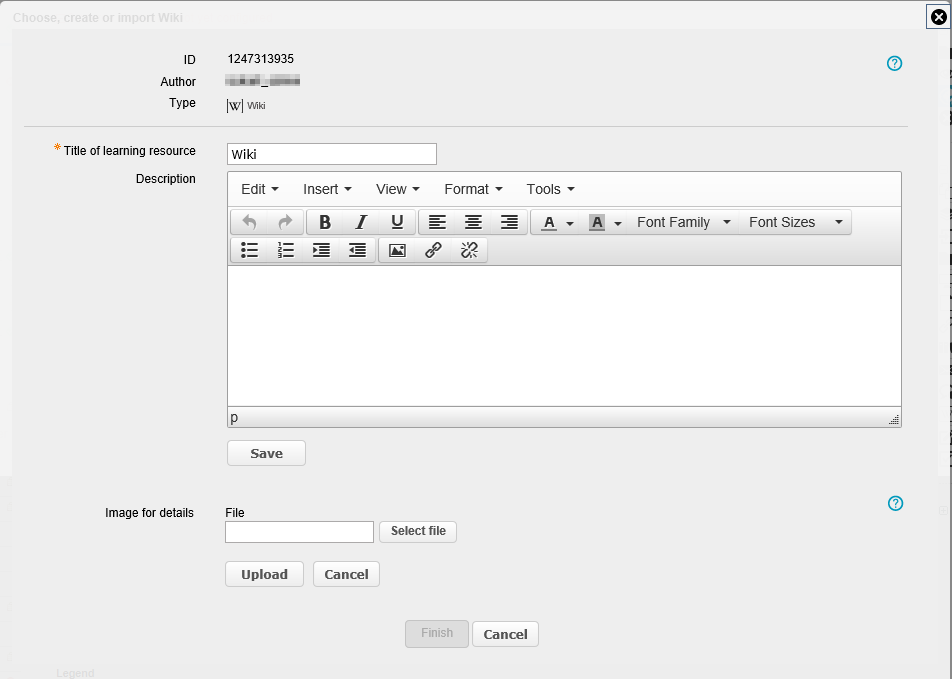Toggle underline formatting
The height and width of the screenshot is (679, 952).
397,222
